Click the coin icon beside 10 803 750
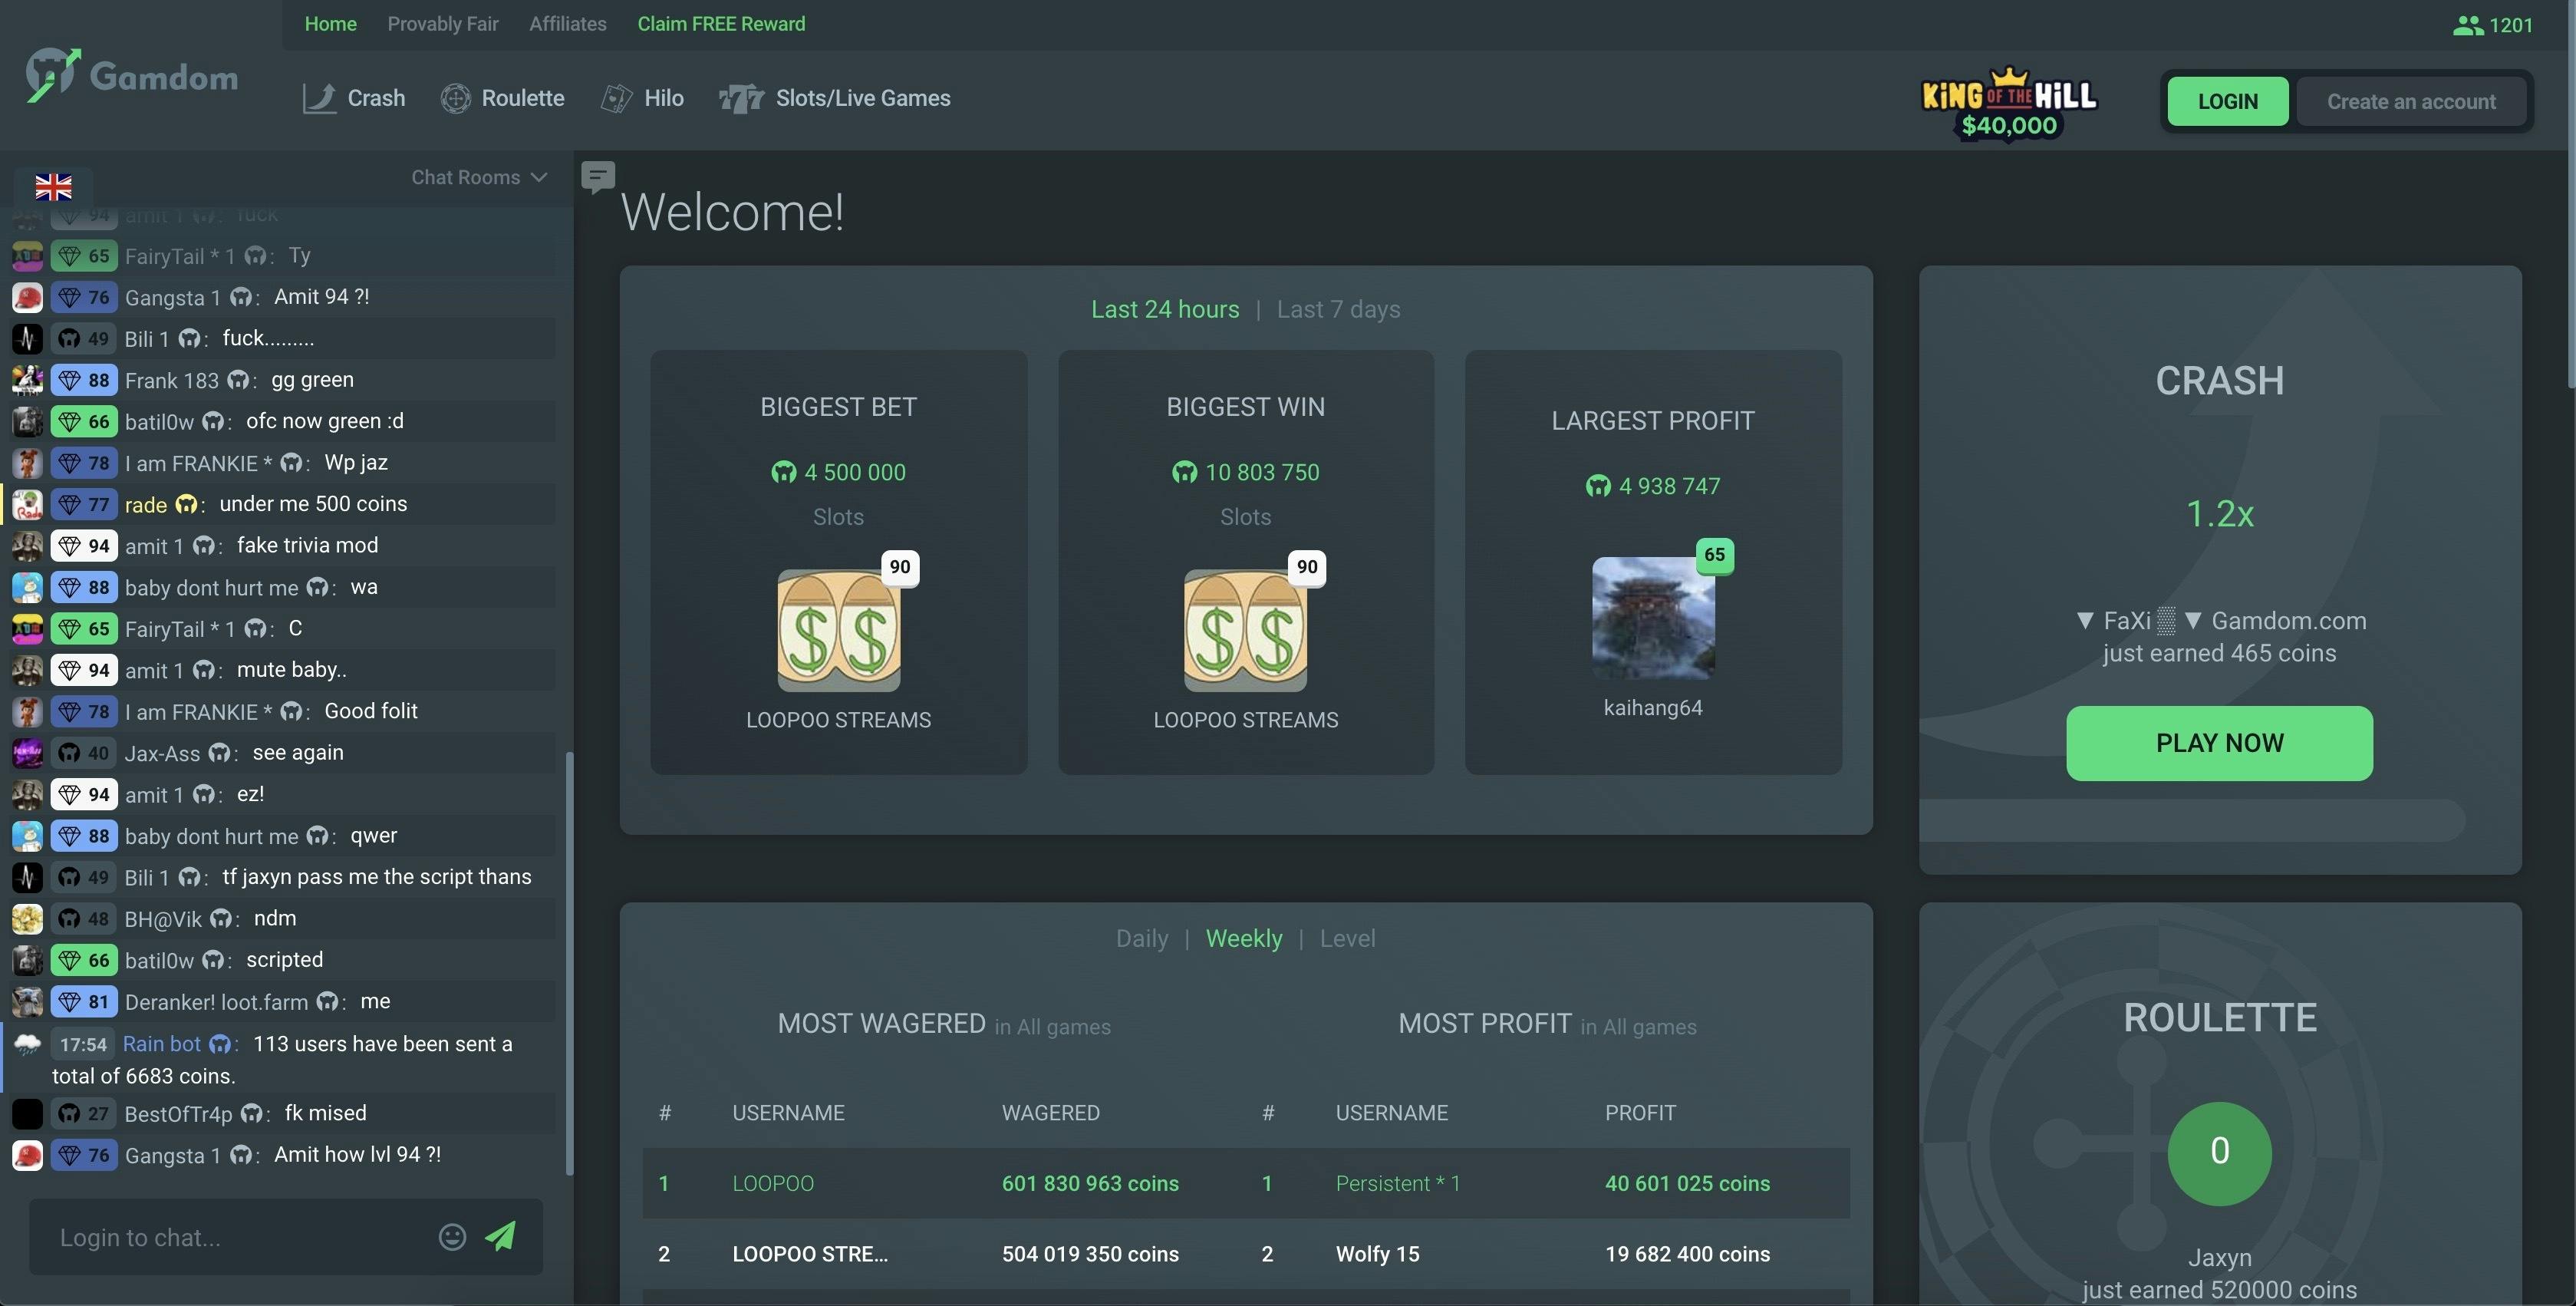The image size is (2576, 1306). pyautogui.click(x=1185, y=472)
